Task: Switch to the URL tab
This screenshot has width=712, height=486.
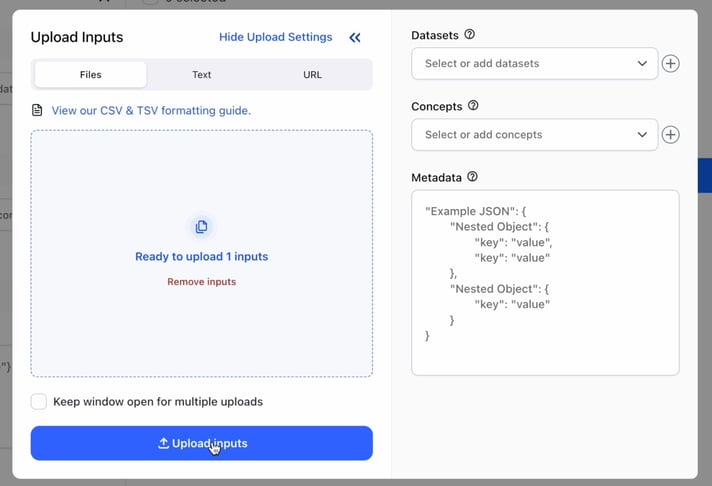Action: coord(312,75)
